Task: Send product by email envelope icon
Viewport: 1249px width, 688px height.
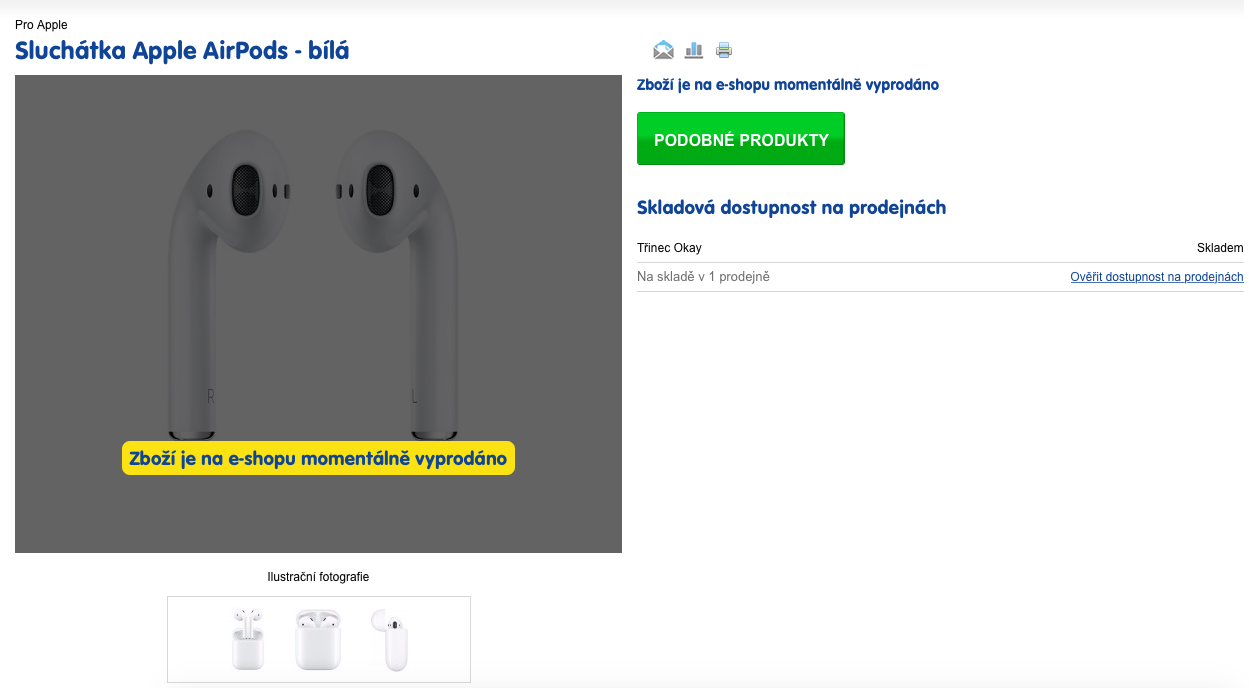Action: click(663, 50)
